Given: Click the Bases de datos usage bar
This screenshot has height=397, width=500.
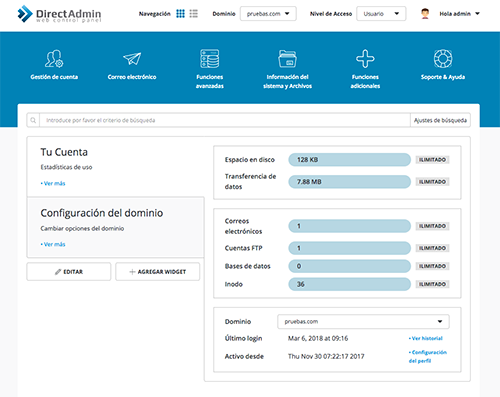Looking at the screenshot, I should tap(349, 266).
